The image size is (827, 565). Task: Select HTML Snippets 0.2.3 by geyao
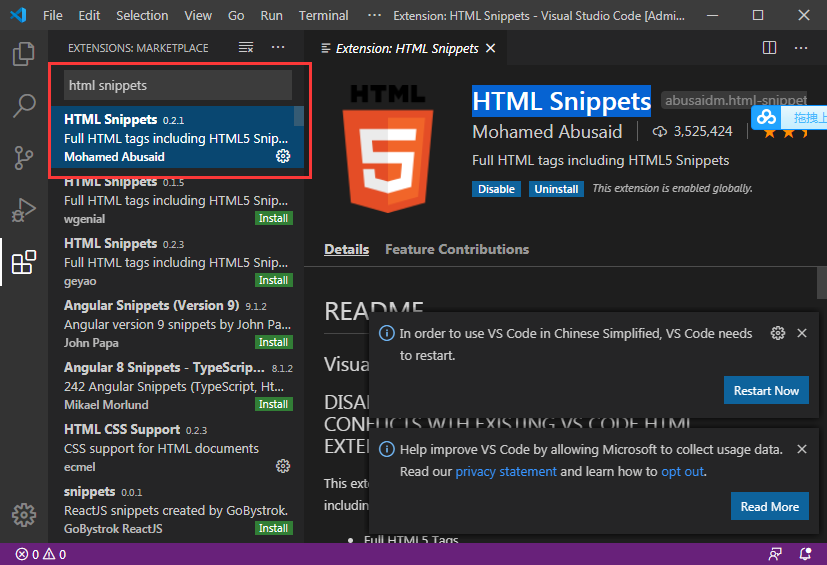pyautogui.click(x=178, y=261)
